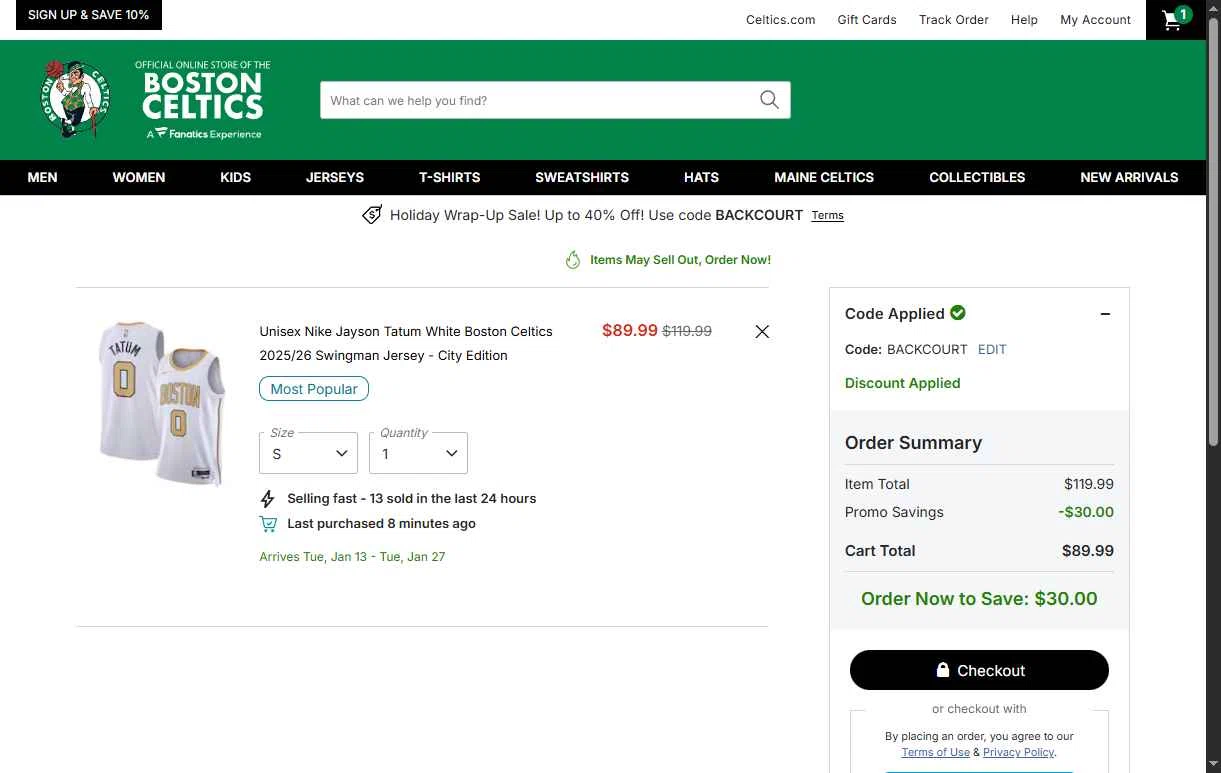The image size is (1221, 773).
Task: Open the Track Order link
Action: (954, 19)
